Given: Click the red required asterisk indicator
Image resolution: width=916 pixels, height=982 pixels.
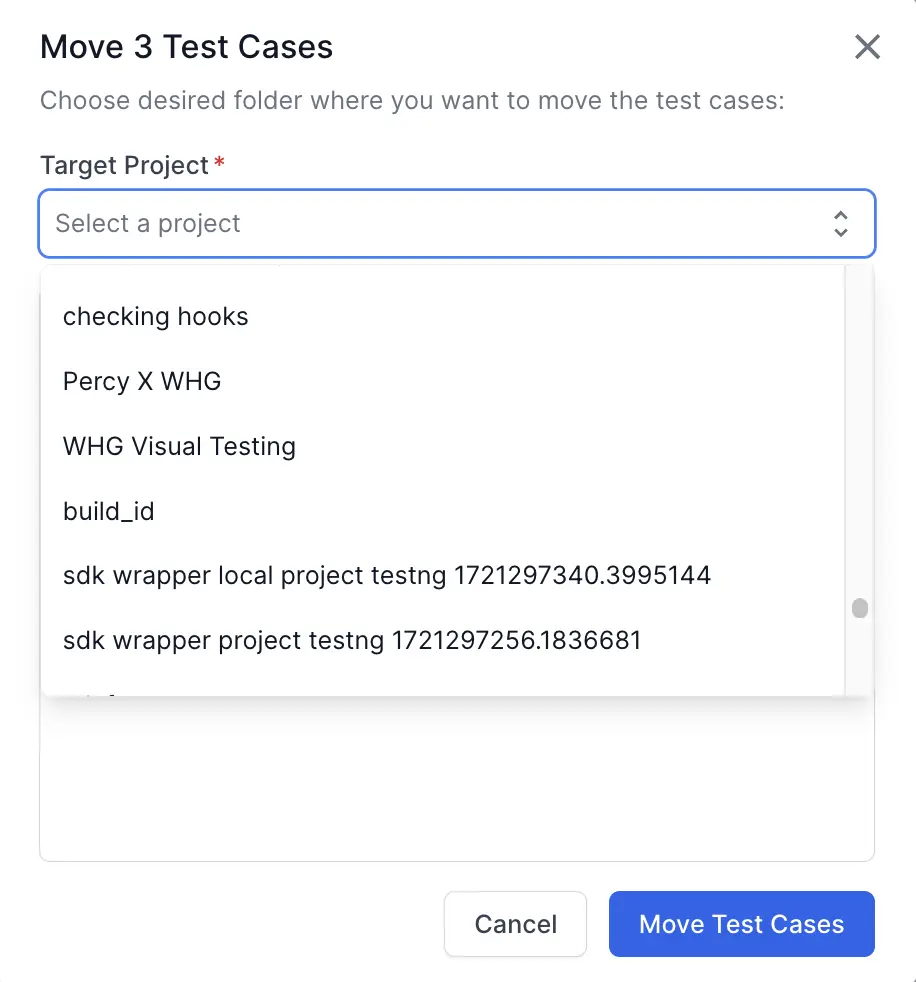Looking at the screenshot, I should pyautogui.click(x=219, y=162).
